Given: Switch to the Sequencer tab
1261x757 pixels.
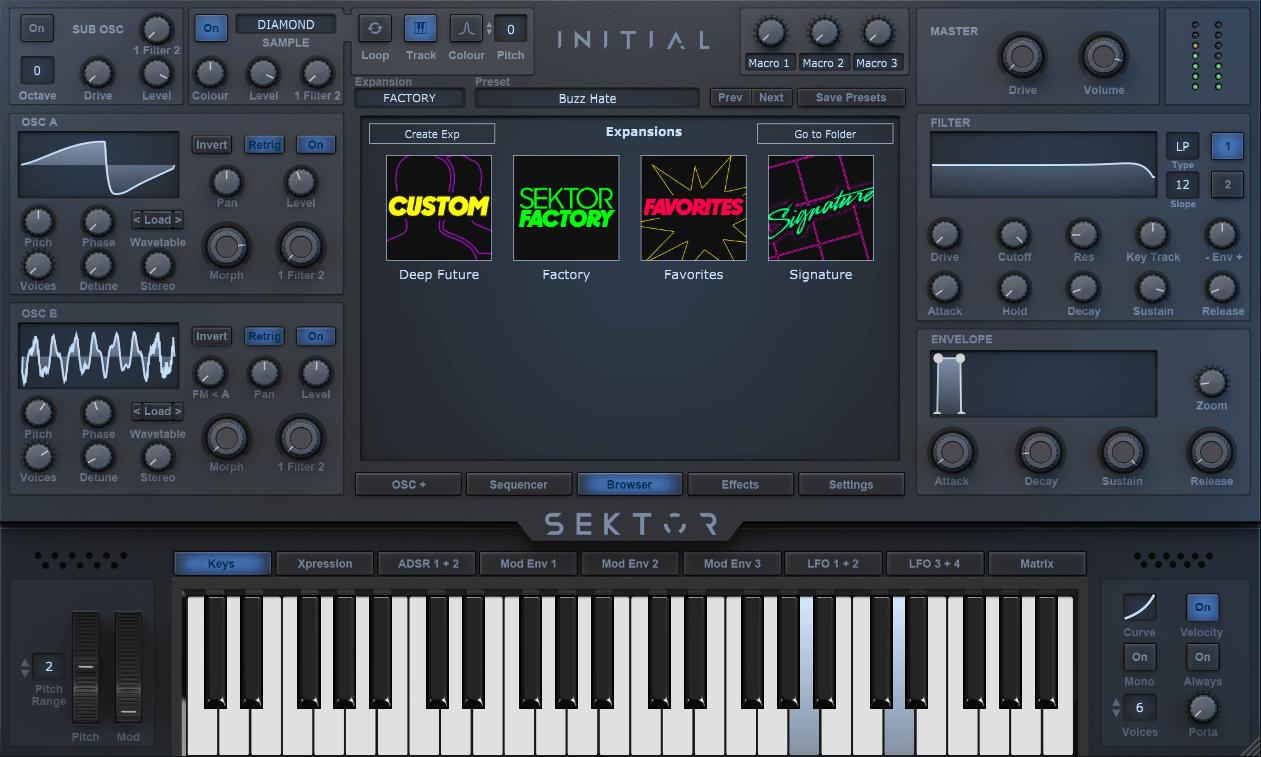Looking at the screenshot, I should click(x=519, y=485).
